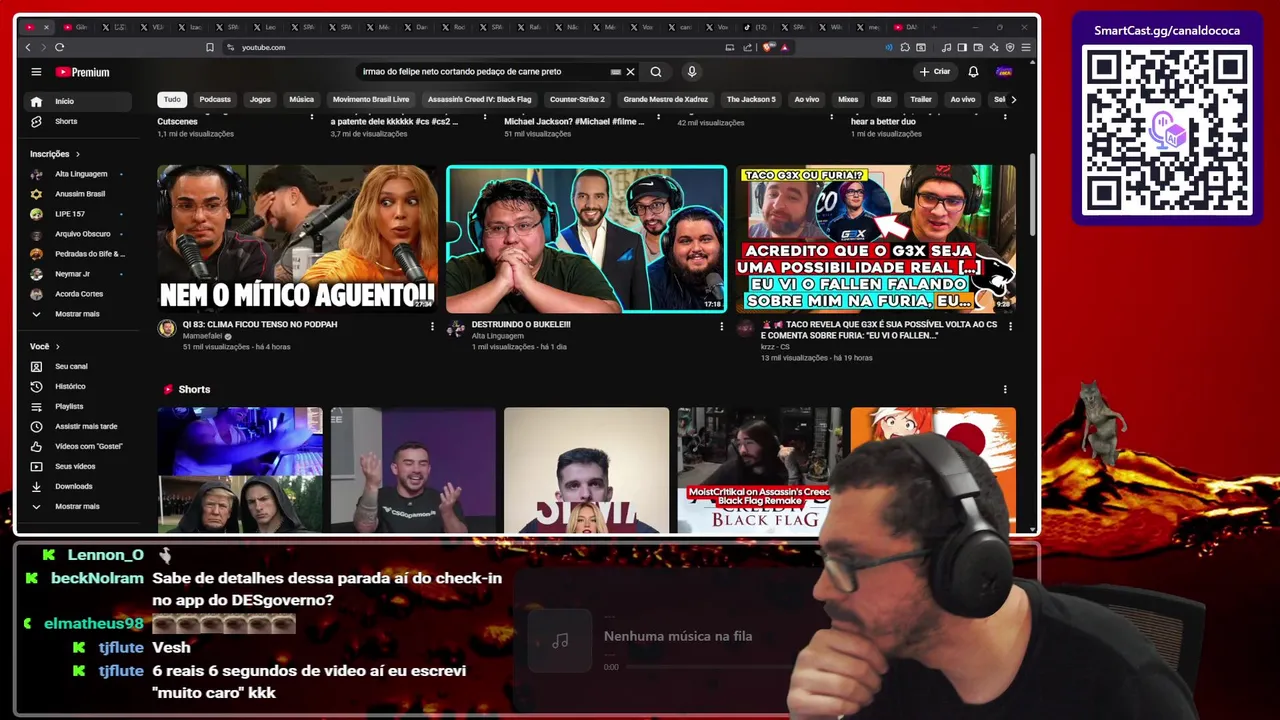Go back in the browser

pyautogui.click(x=28, y=47)
